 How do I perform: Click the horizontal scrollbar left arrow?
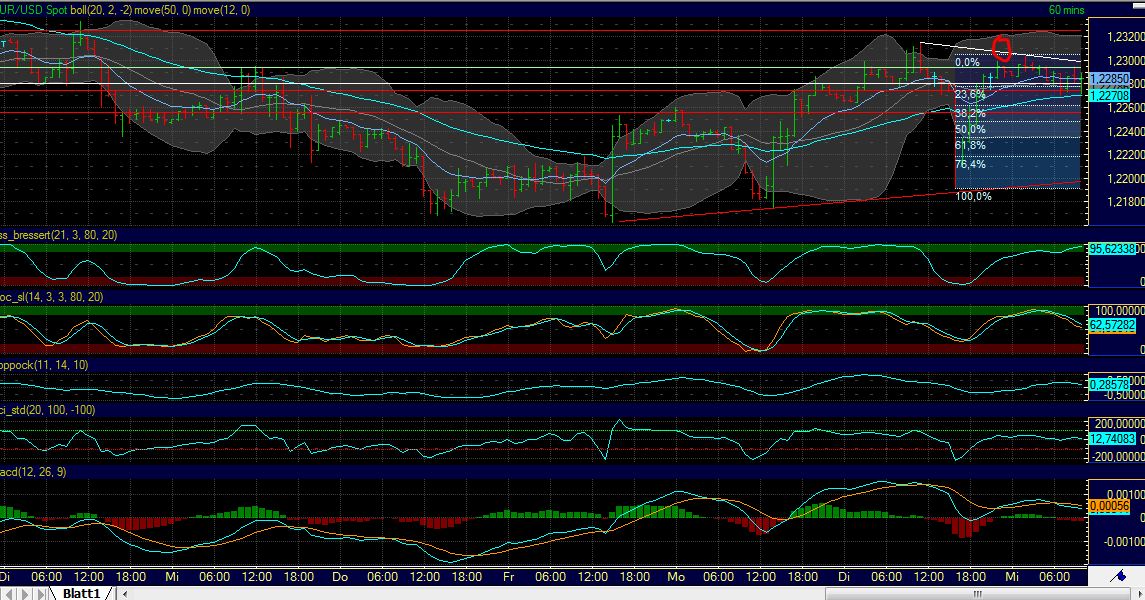126,593
